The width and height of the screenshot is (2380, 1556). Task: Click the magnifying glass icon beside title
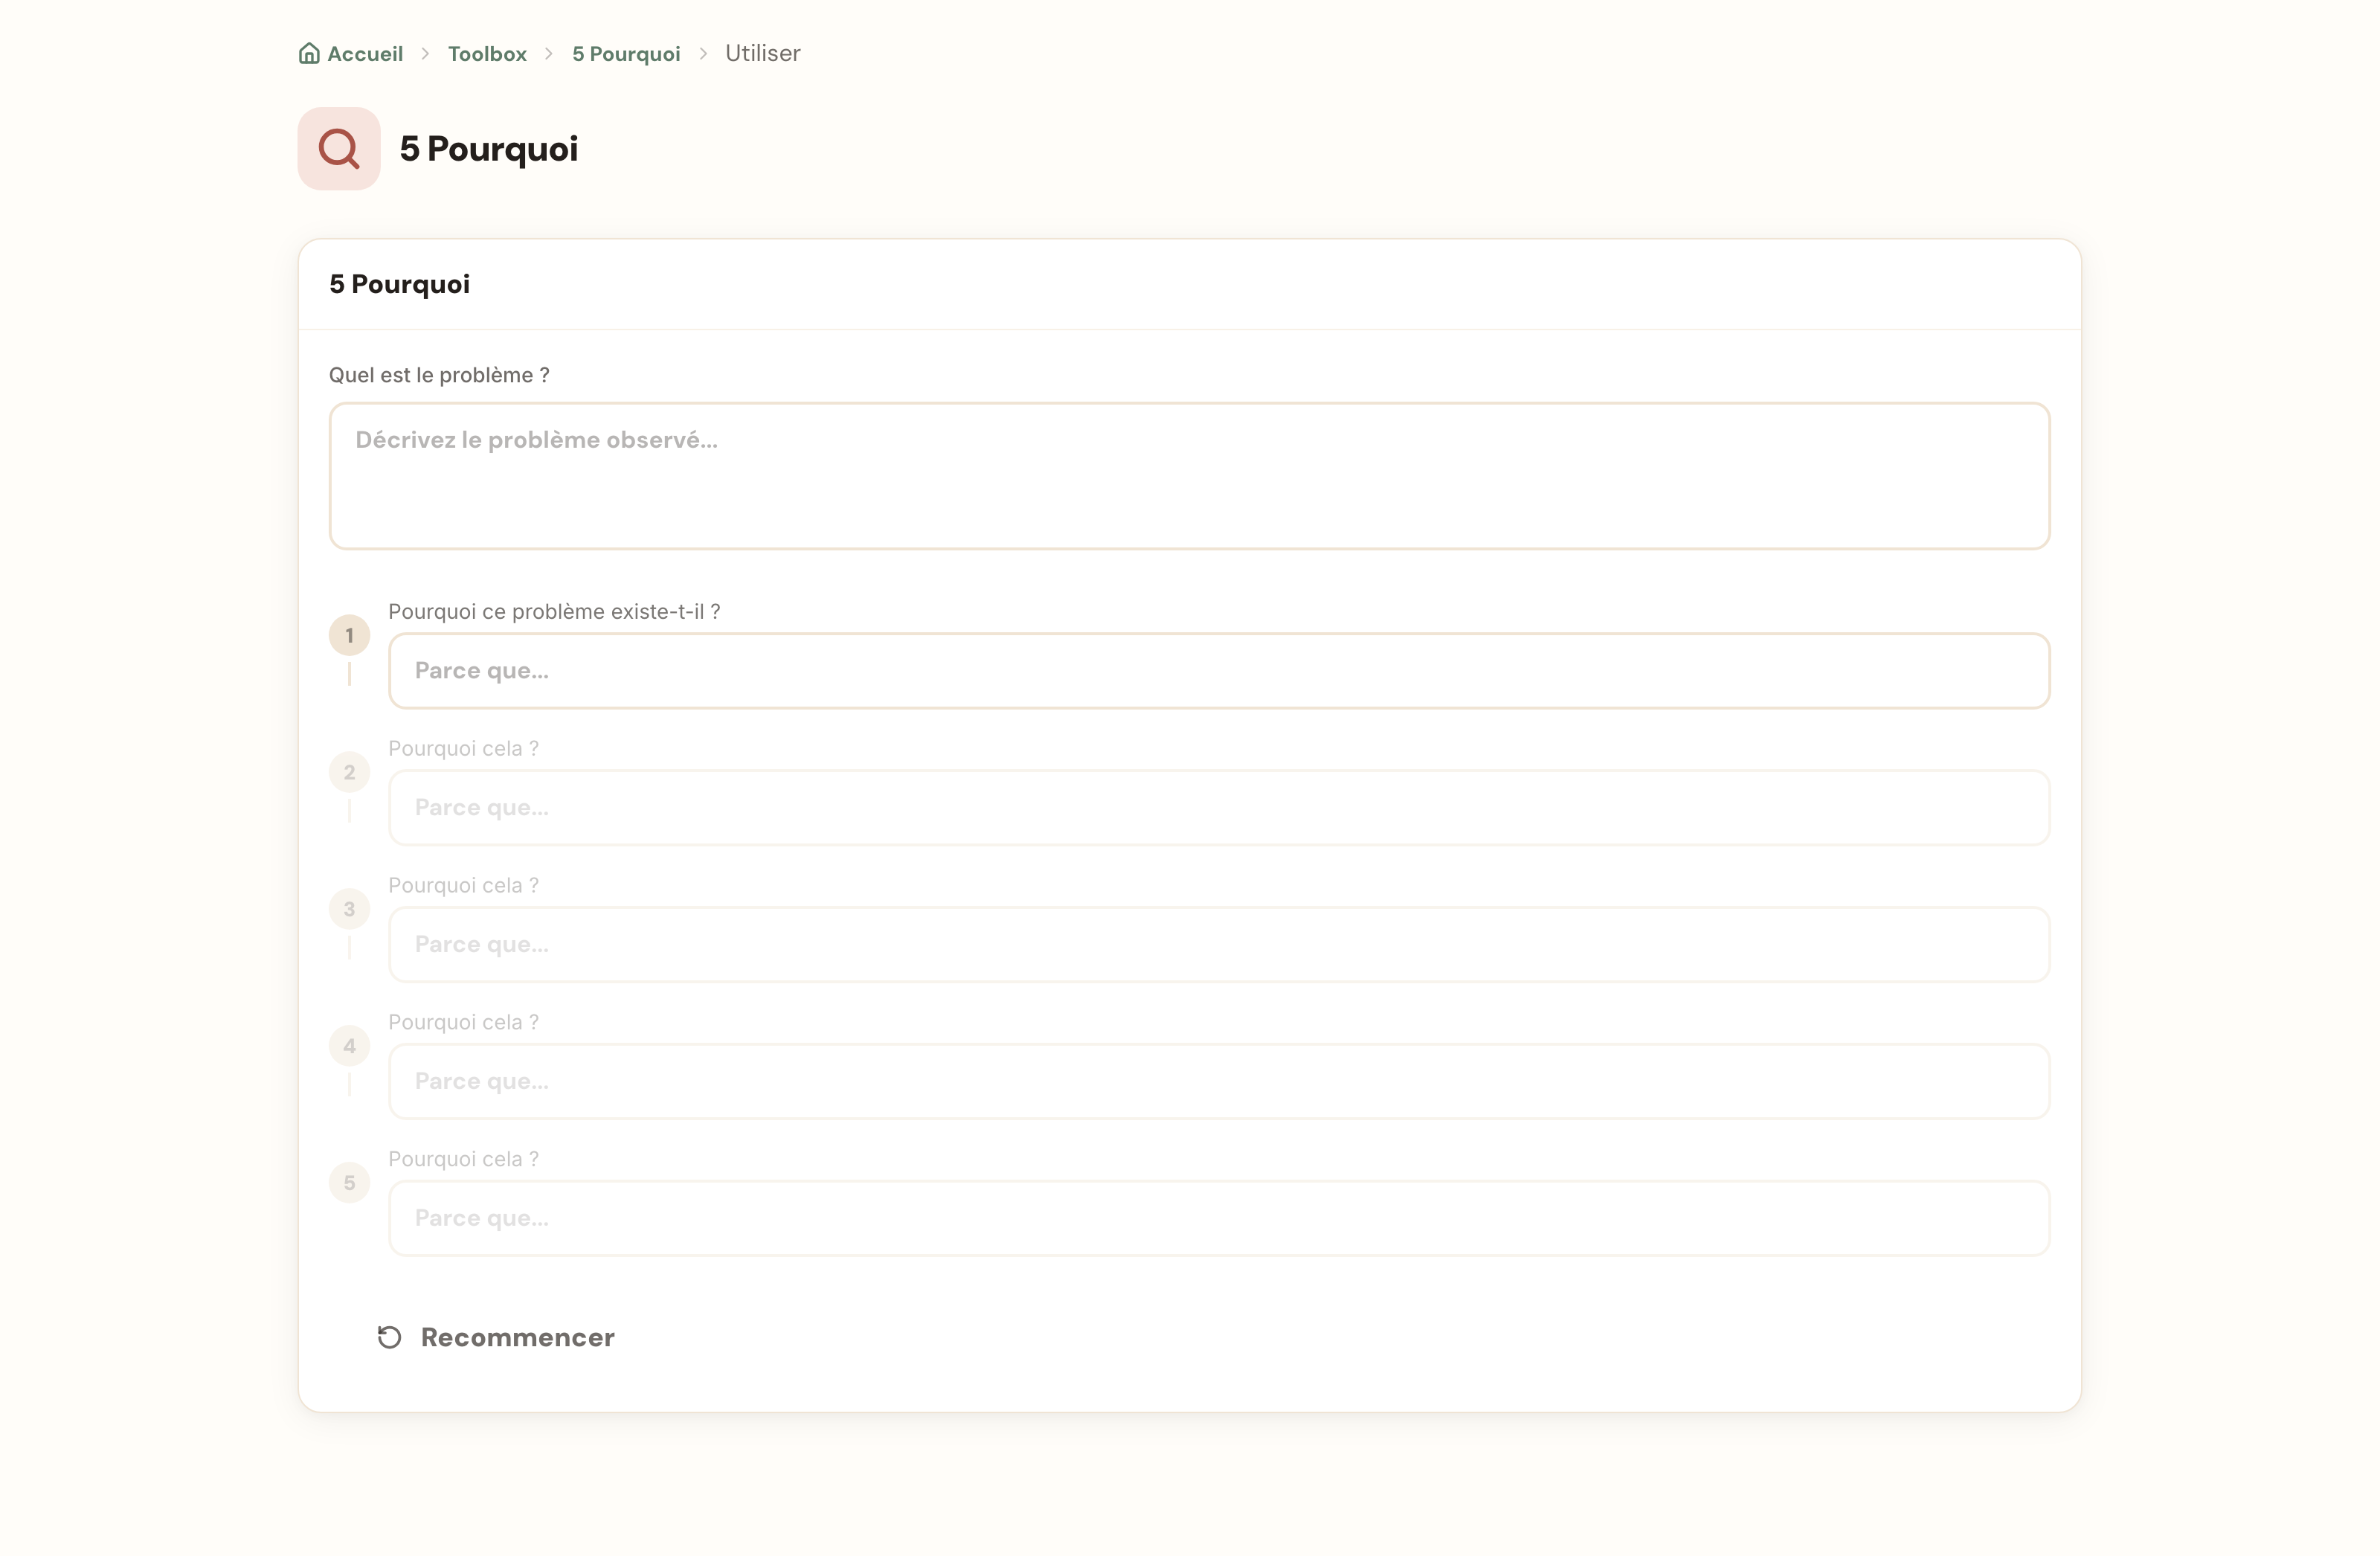pyautogui.click(x=339, y=149)
